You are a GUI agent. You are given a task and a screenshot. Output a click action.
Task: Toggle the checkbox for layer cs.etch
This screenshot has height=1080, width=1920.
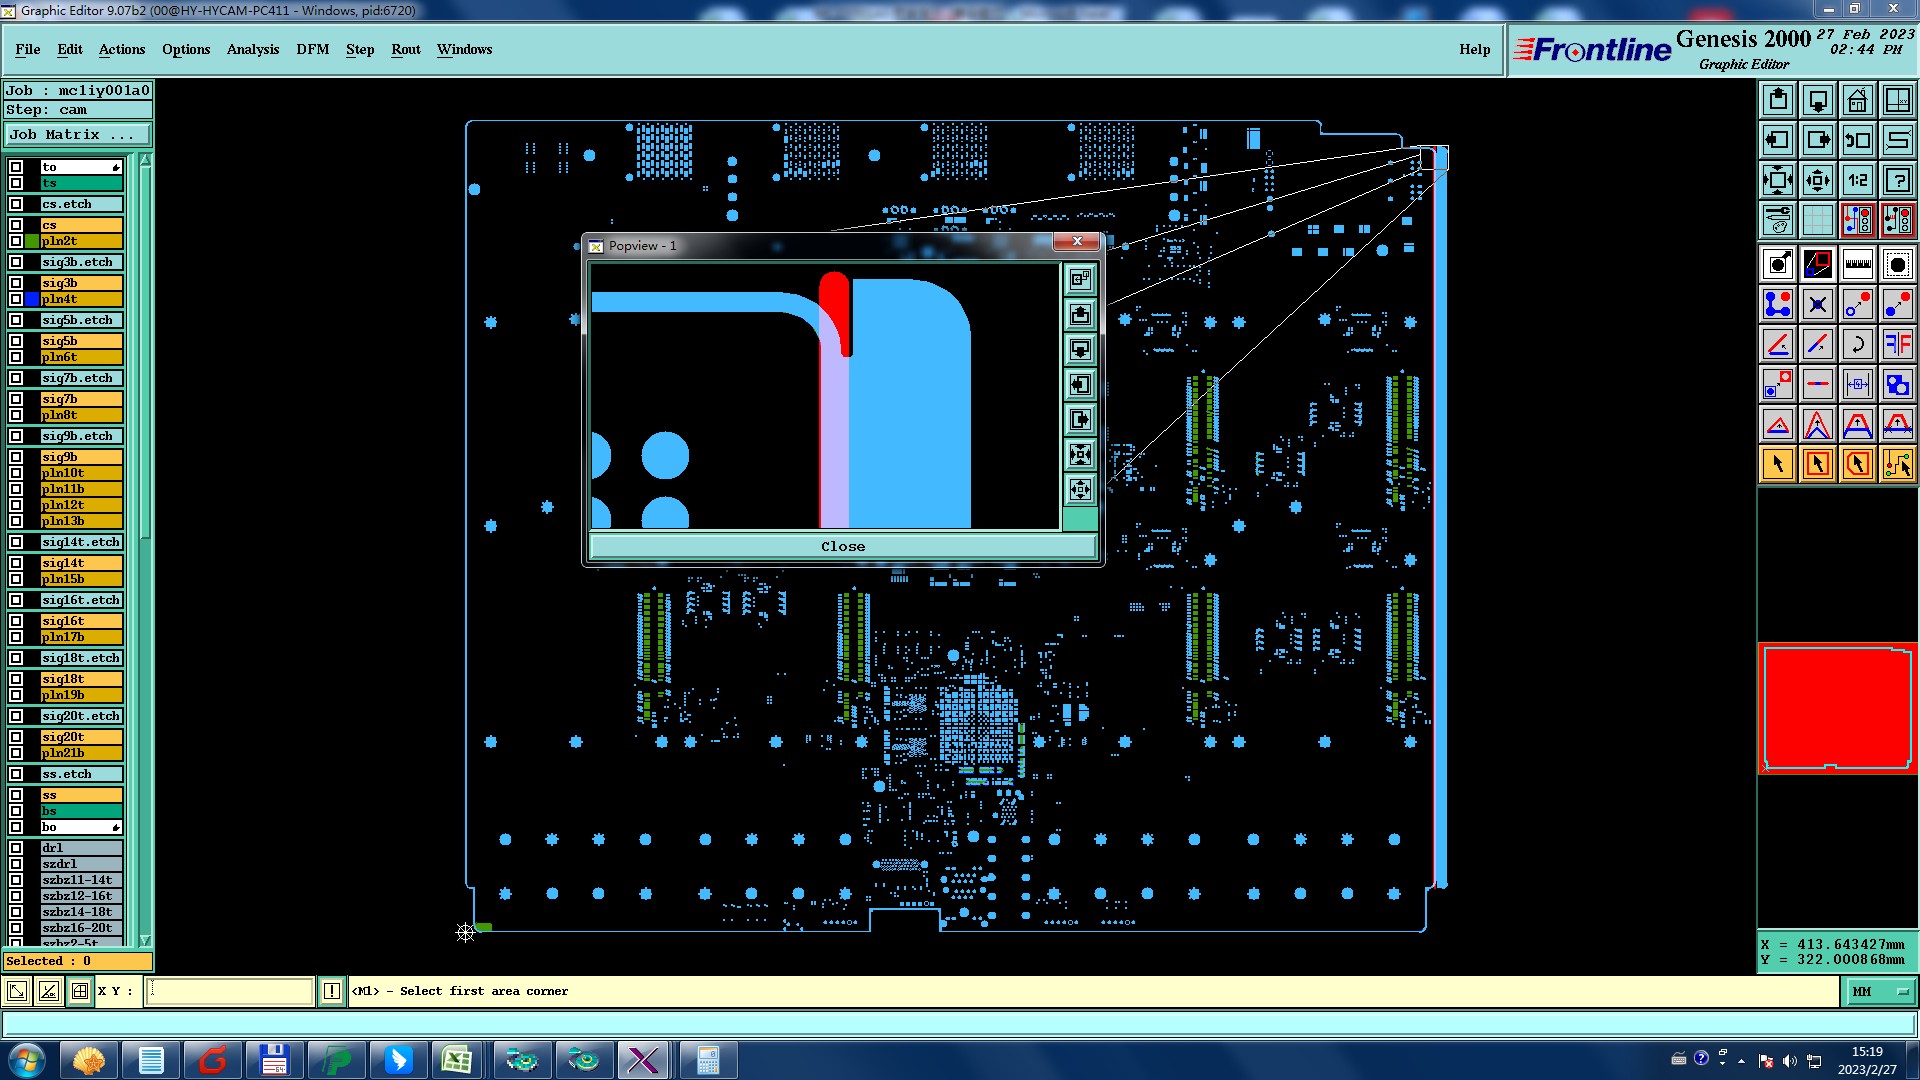click(16, 204)
